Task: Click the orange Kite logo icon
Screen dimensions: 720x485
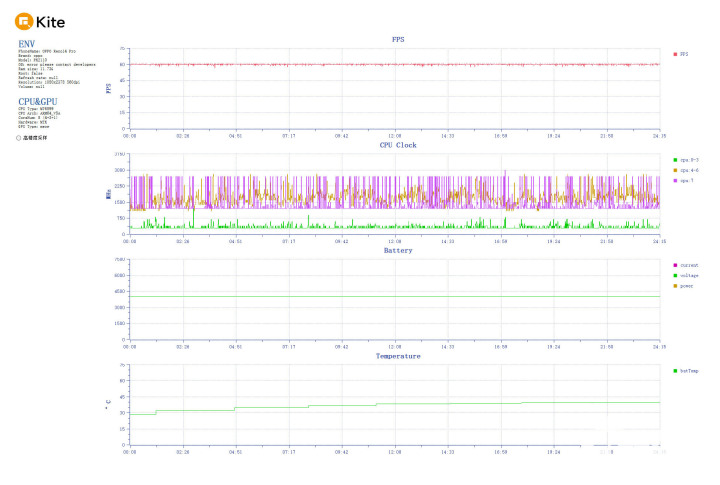Action: coord(24,22)
